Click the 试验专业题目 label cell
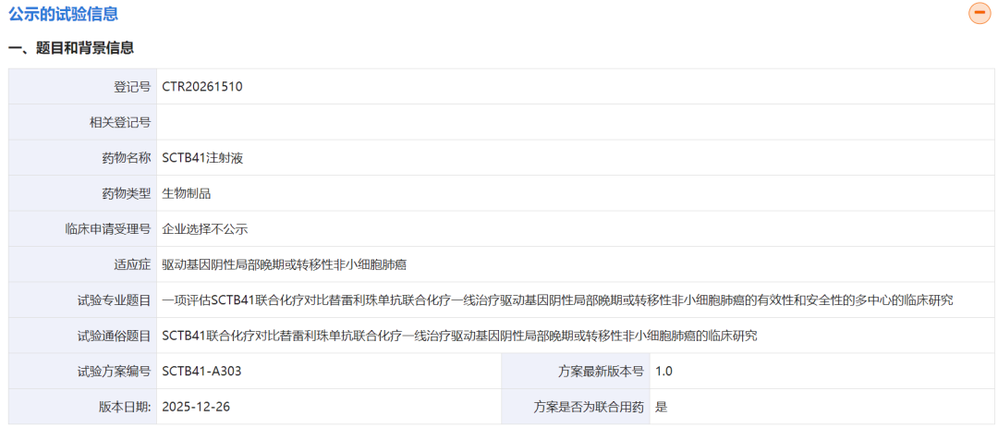998x428 pixels. click(x=83, y=300)
